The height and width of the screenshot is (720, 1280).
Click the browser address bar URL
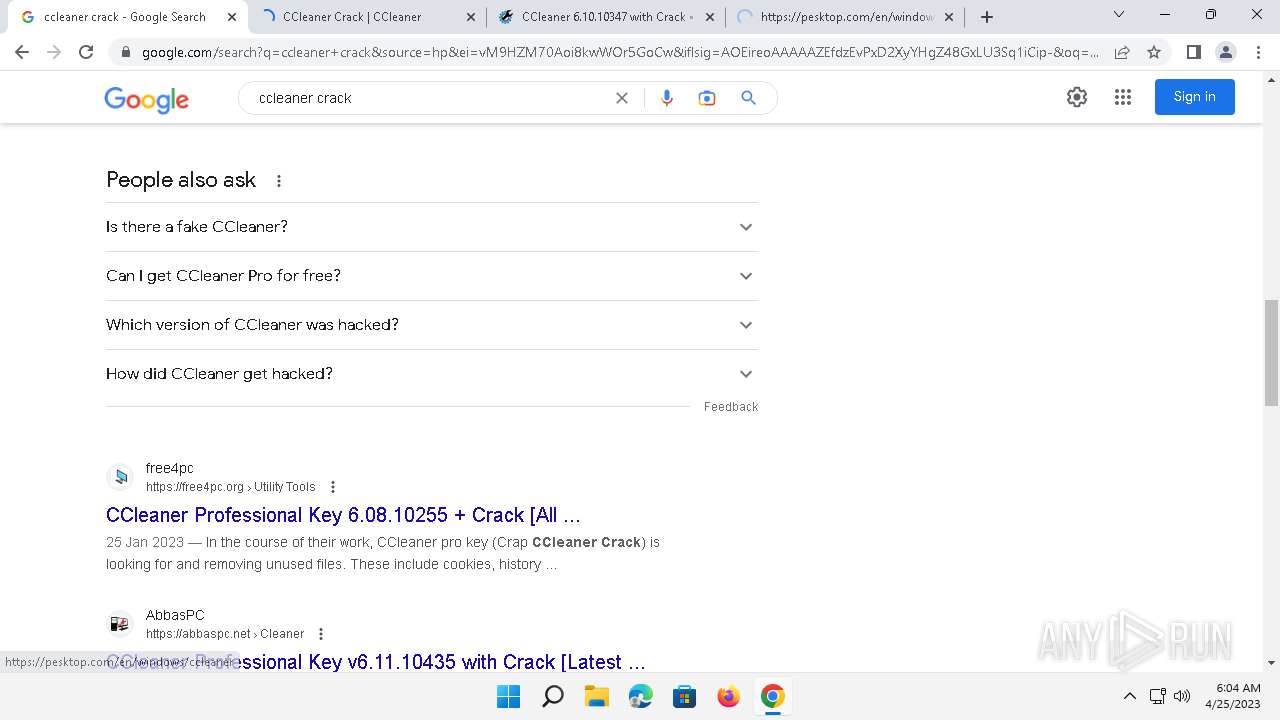(x=620, y=52)
